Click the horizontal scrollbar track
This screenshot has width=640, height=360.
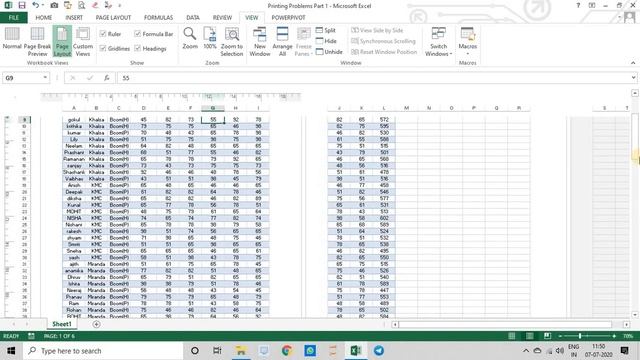[505, 324]
